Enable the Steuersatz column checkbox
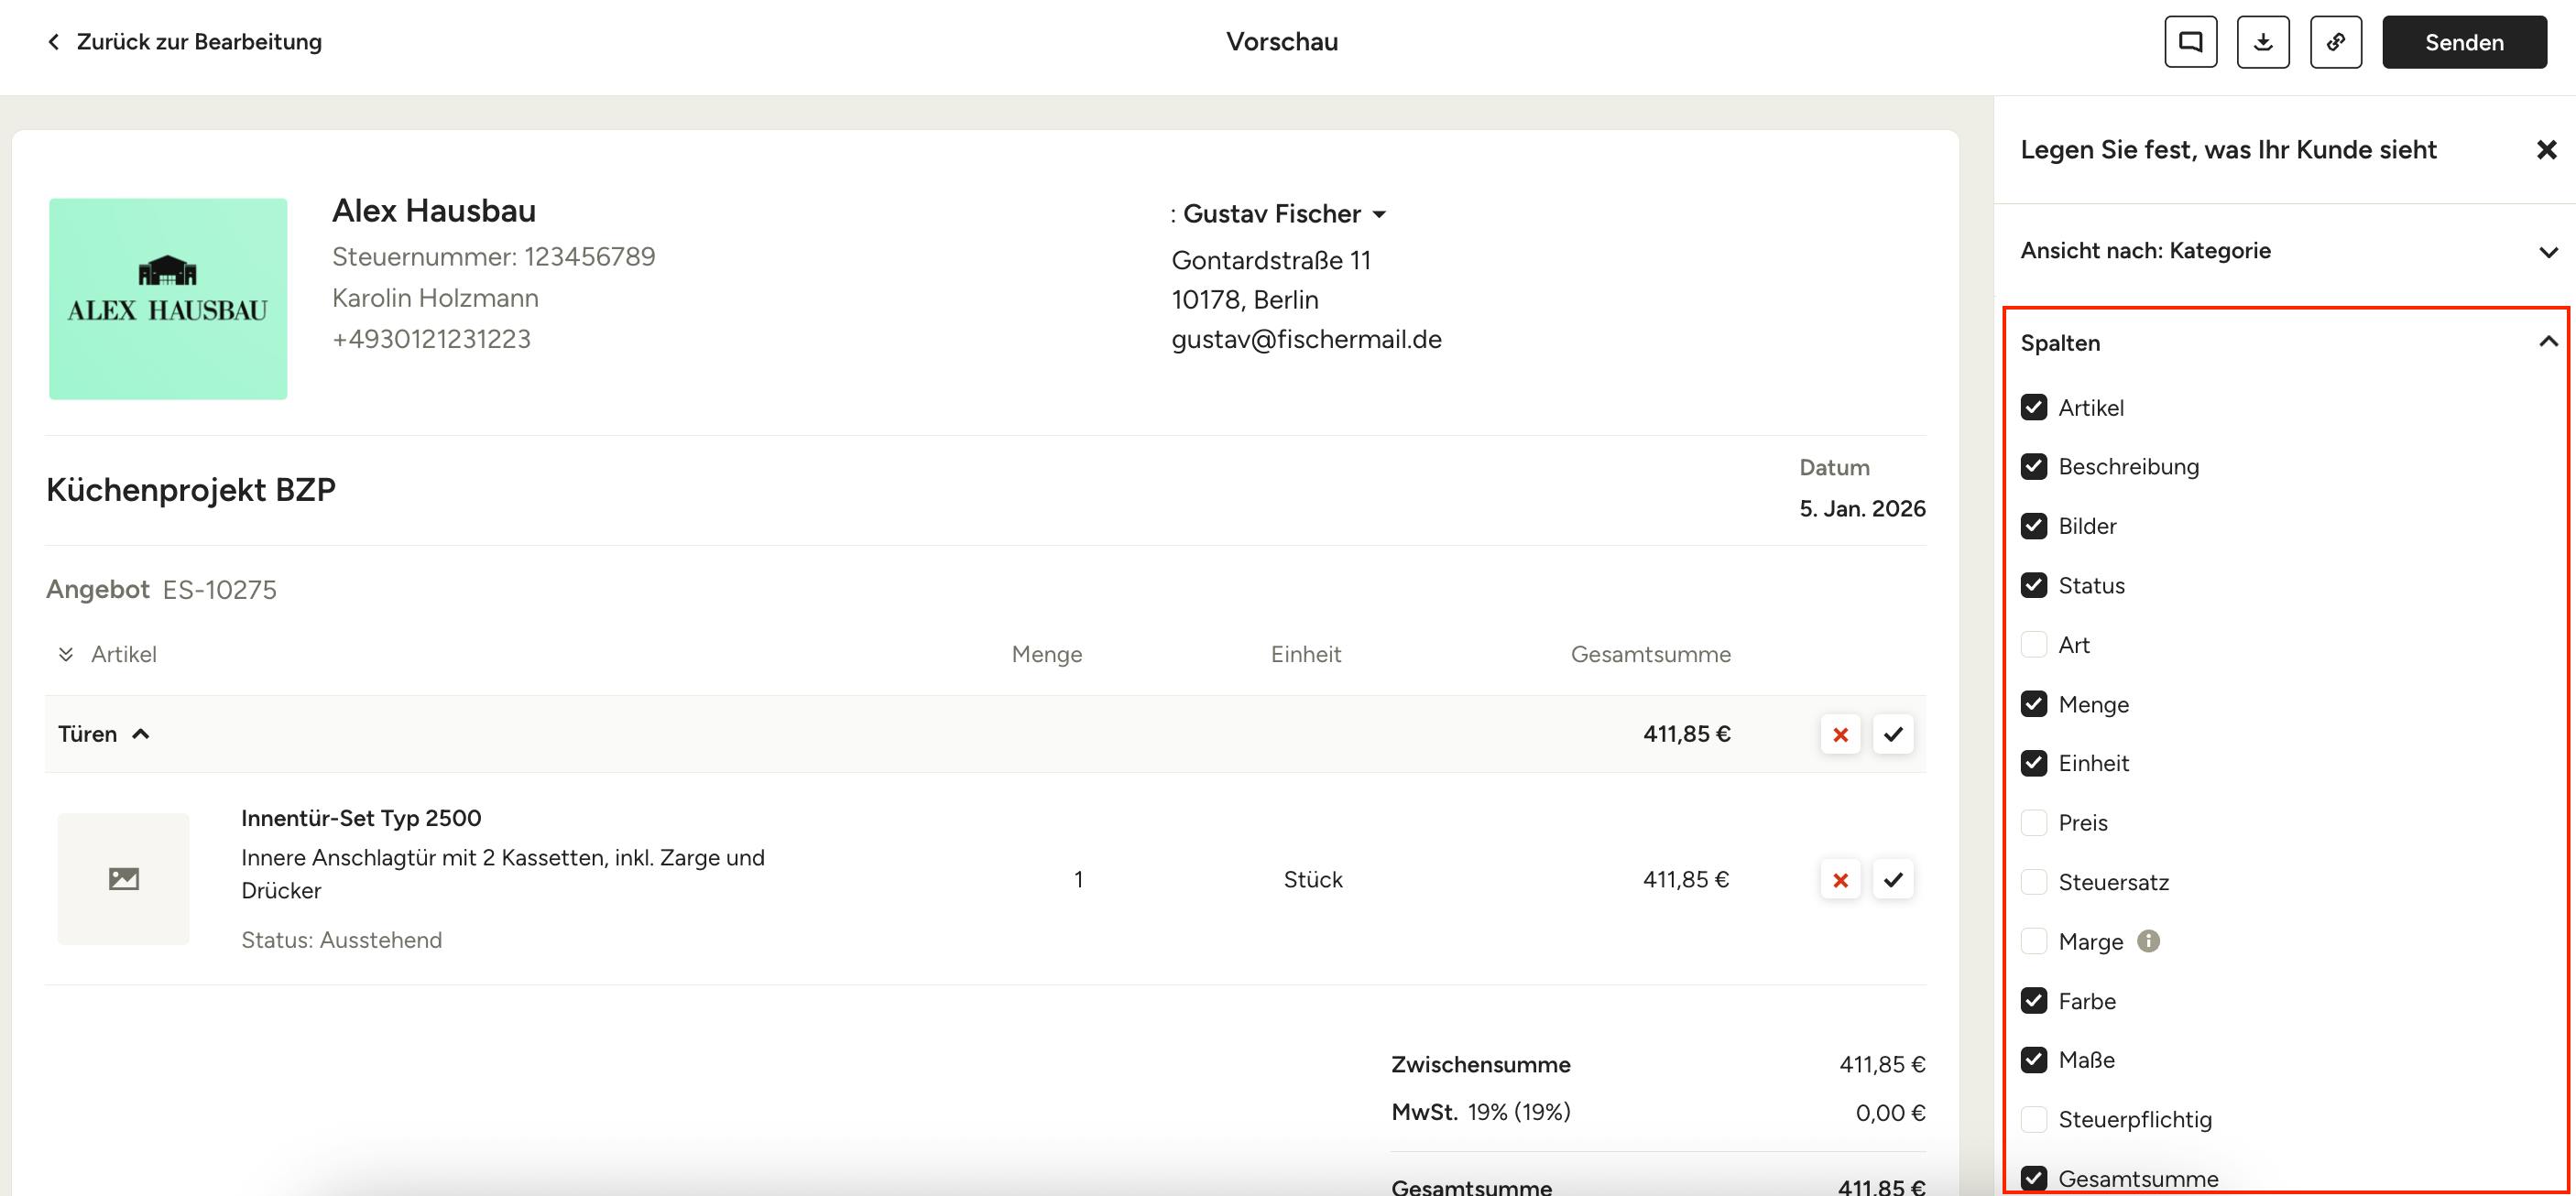Image resolution: width=2576 pixels, height=1196 pixels. pyautogui.click(x=2034, y=882)
